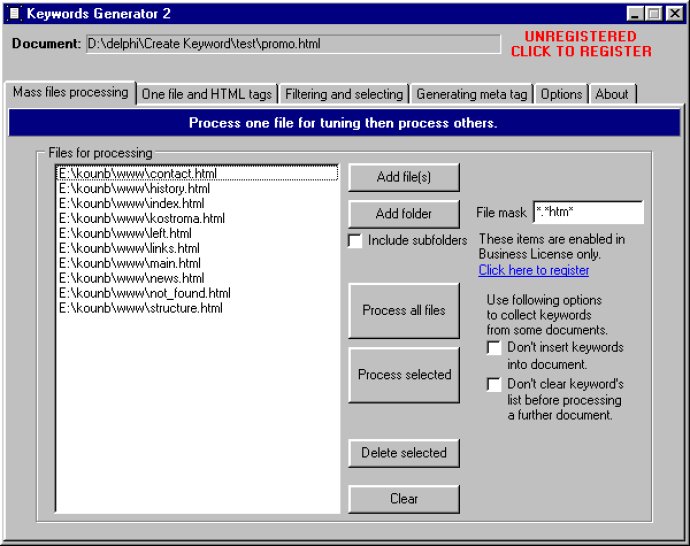Viewport: 690px width, 546px height.
Task: Go to Generating meta tag tab
Action: click(x=472, y=94)
